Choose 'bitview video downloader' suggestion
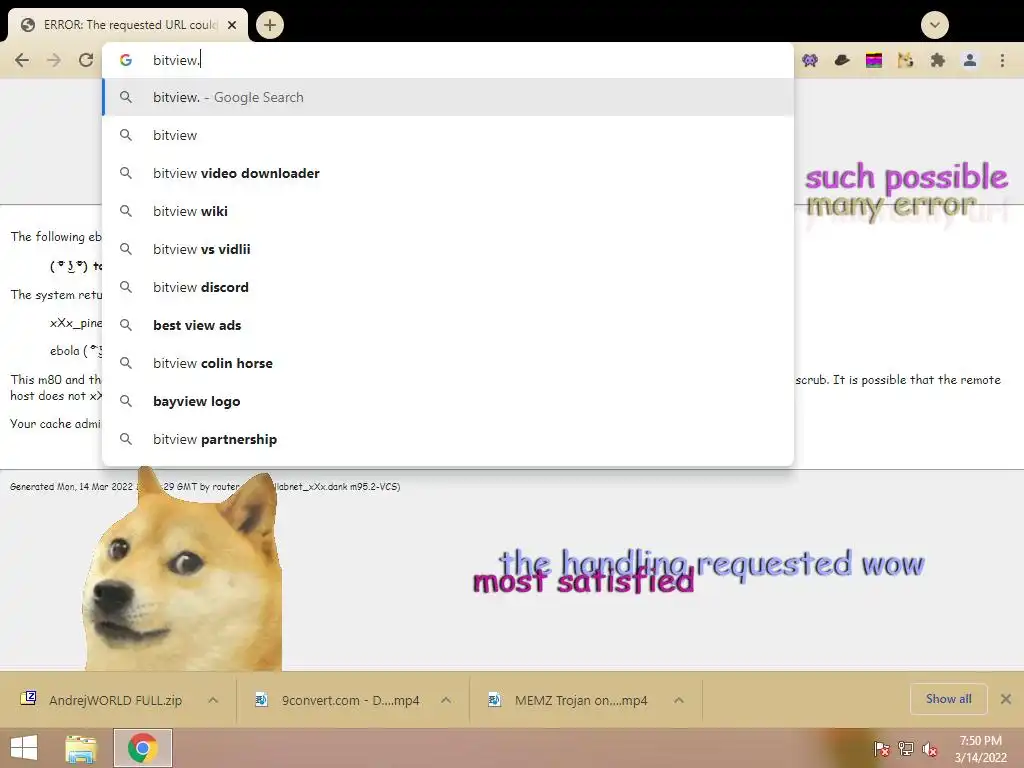Image resolution: width=1024 pixels, height=768 pixels. [448, 173]
